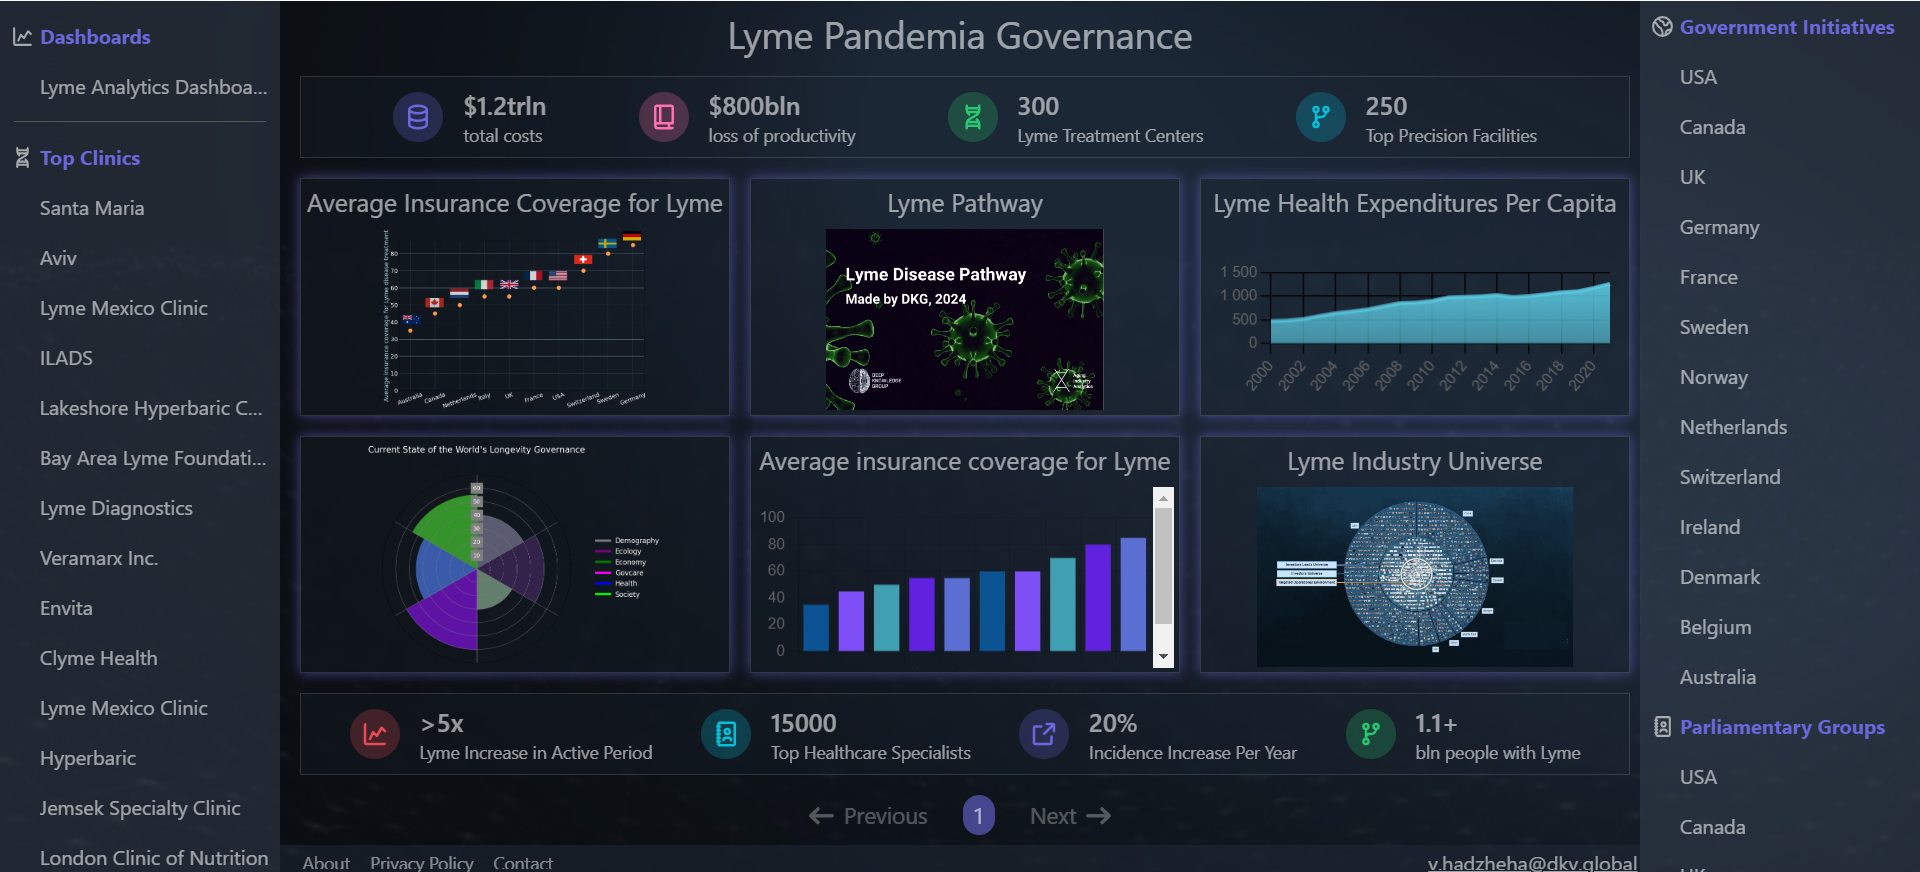
Task: Open the Lyme Disease Pathway image
Action: coord(964,319)
